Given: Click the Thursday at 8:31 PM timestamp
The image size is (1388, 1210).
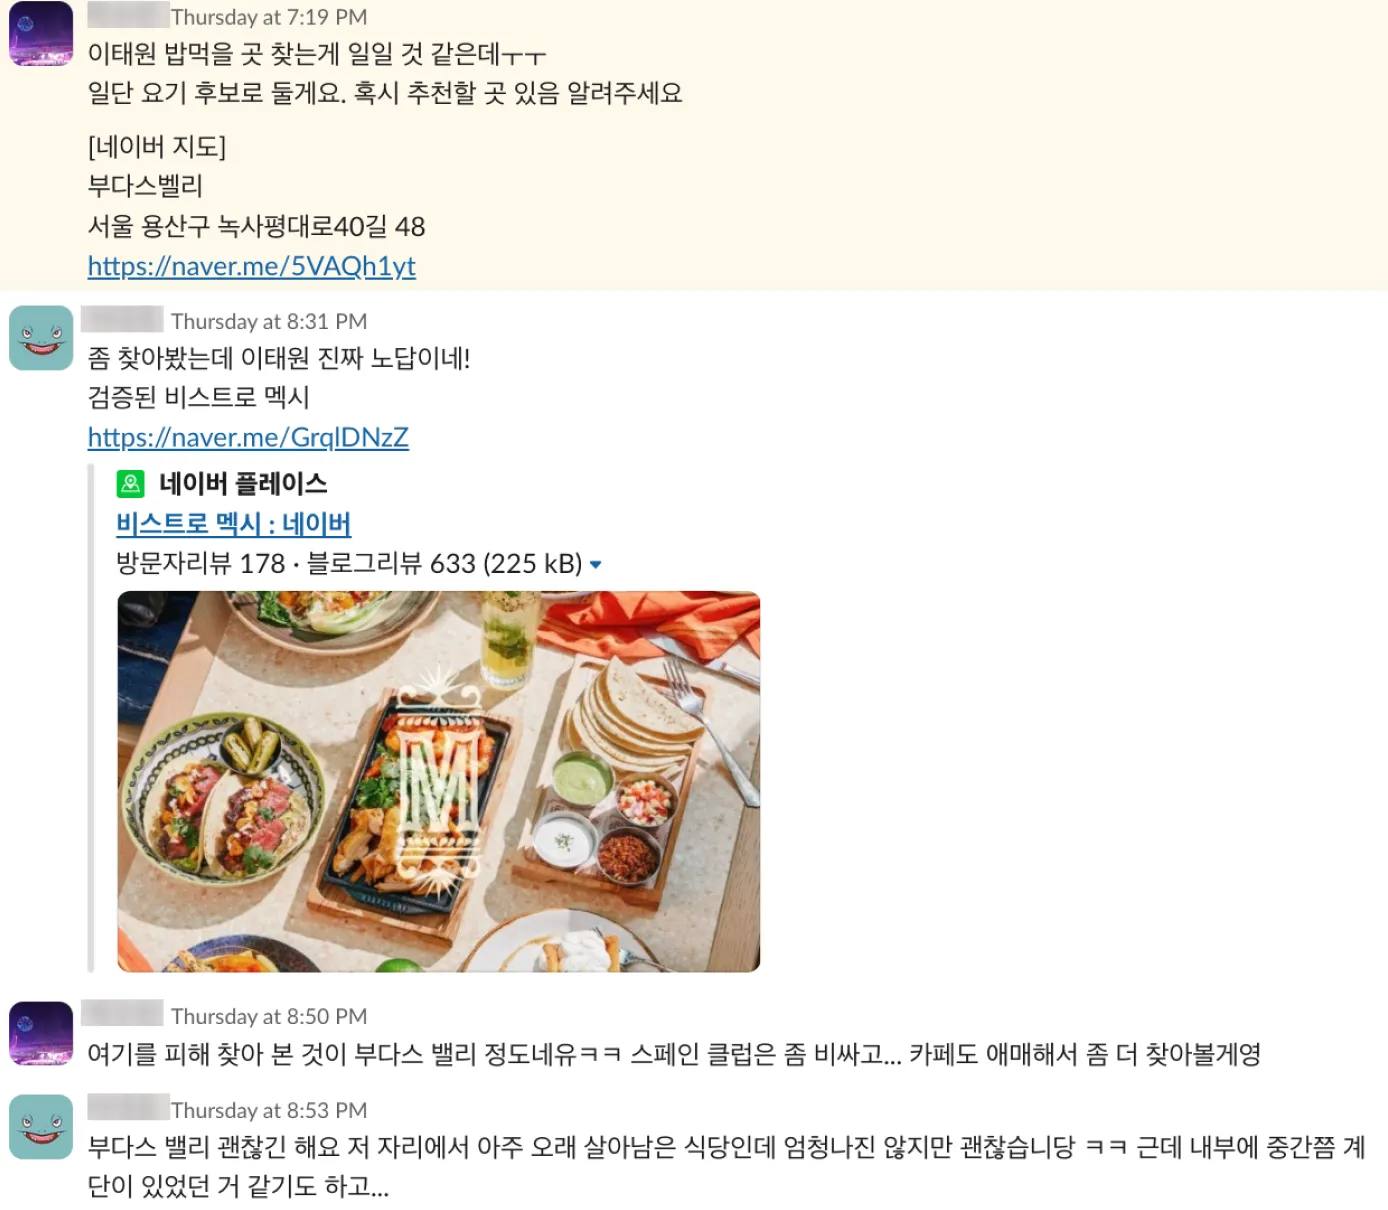Looking at the screenshot, I should tap(269, 321).
